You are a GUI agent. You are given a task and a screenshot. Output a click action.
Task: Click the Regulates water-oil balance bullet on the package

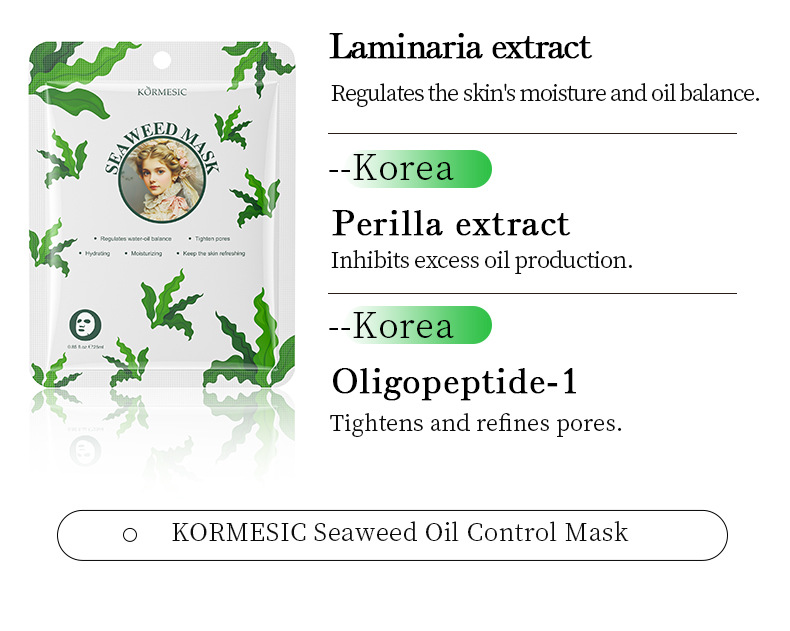(134, 239)
